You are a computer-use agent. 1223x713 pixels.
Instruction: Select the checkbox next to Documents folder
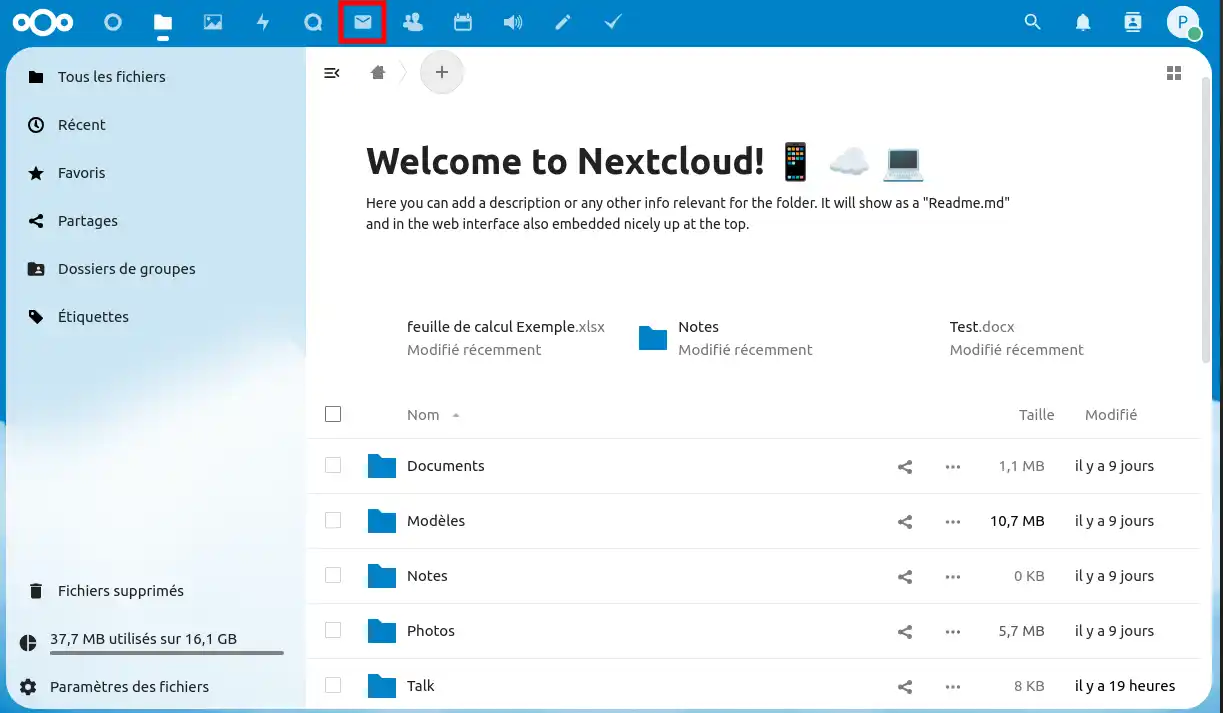[x=333, y=465]
